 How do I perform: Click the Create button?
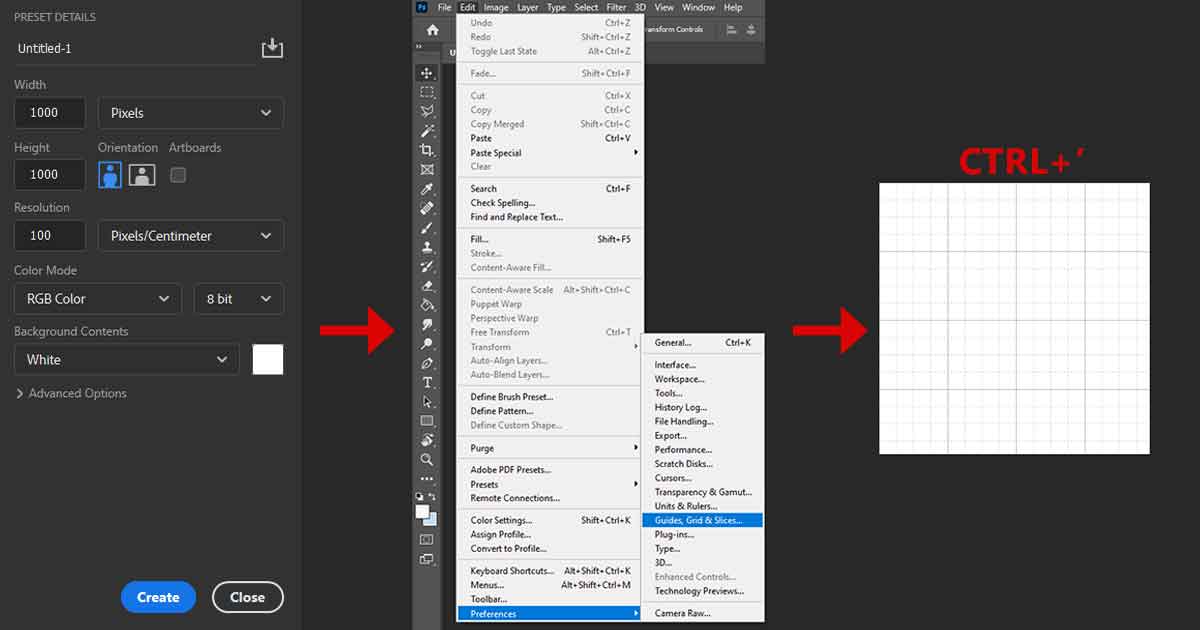pos(158,597)
